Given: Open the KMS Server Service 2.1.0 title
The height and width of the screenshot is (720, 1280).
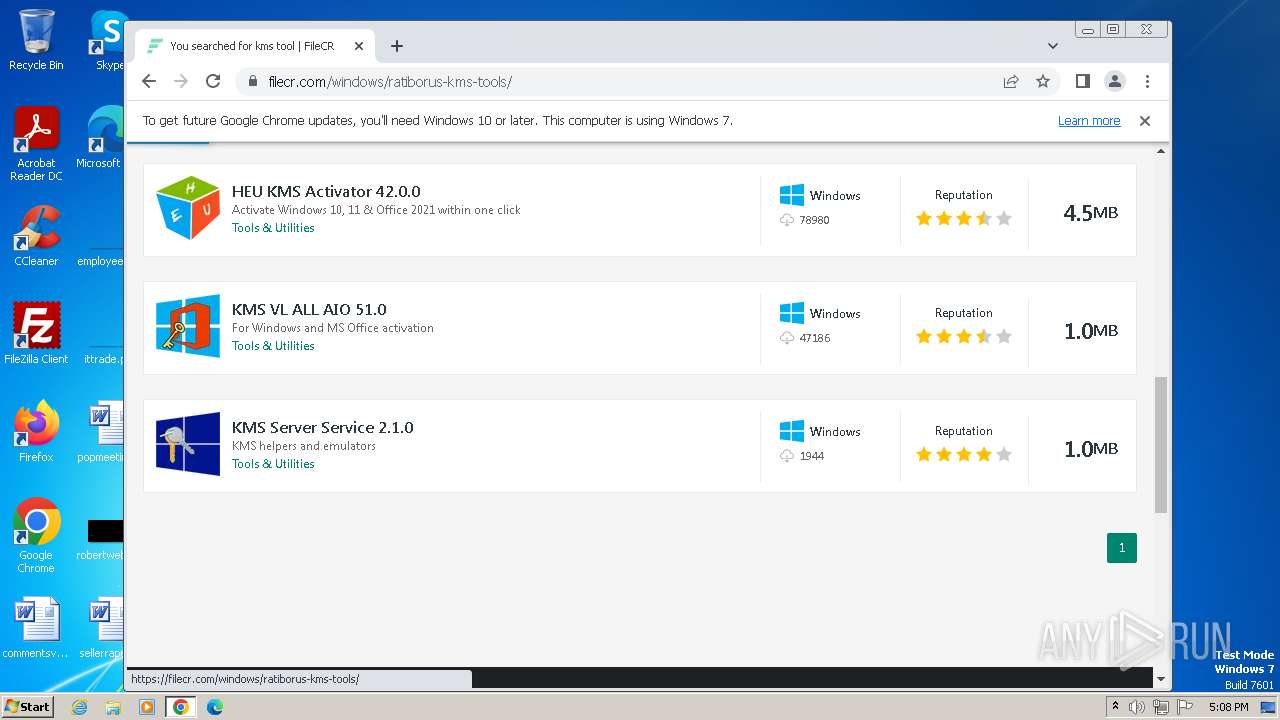Looking at the screenshot, I should [x=322, y=427].
